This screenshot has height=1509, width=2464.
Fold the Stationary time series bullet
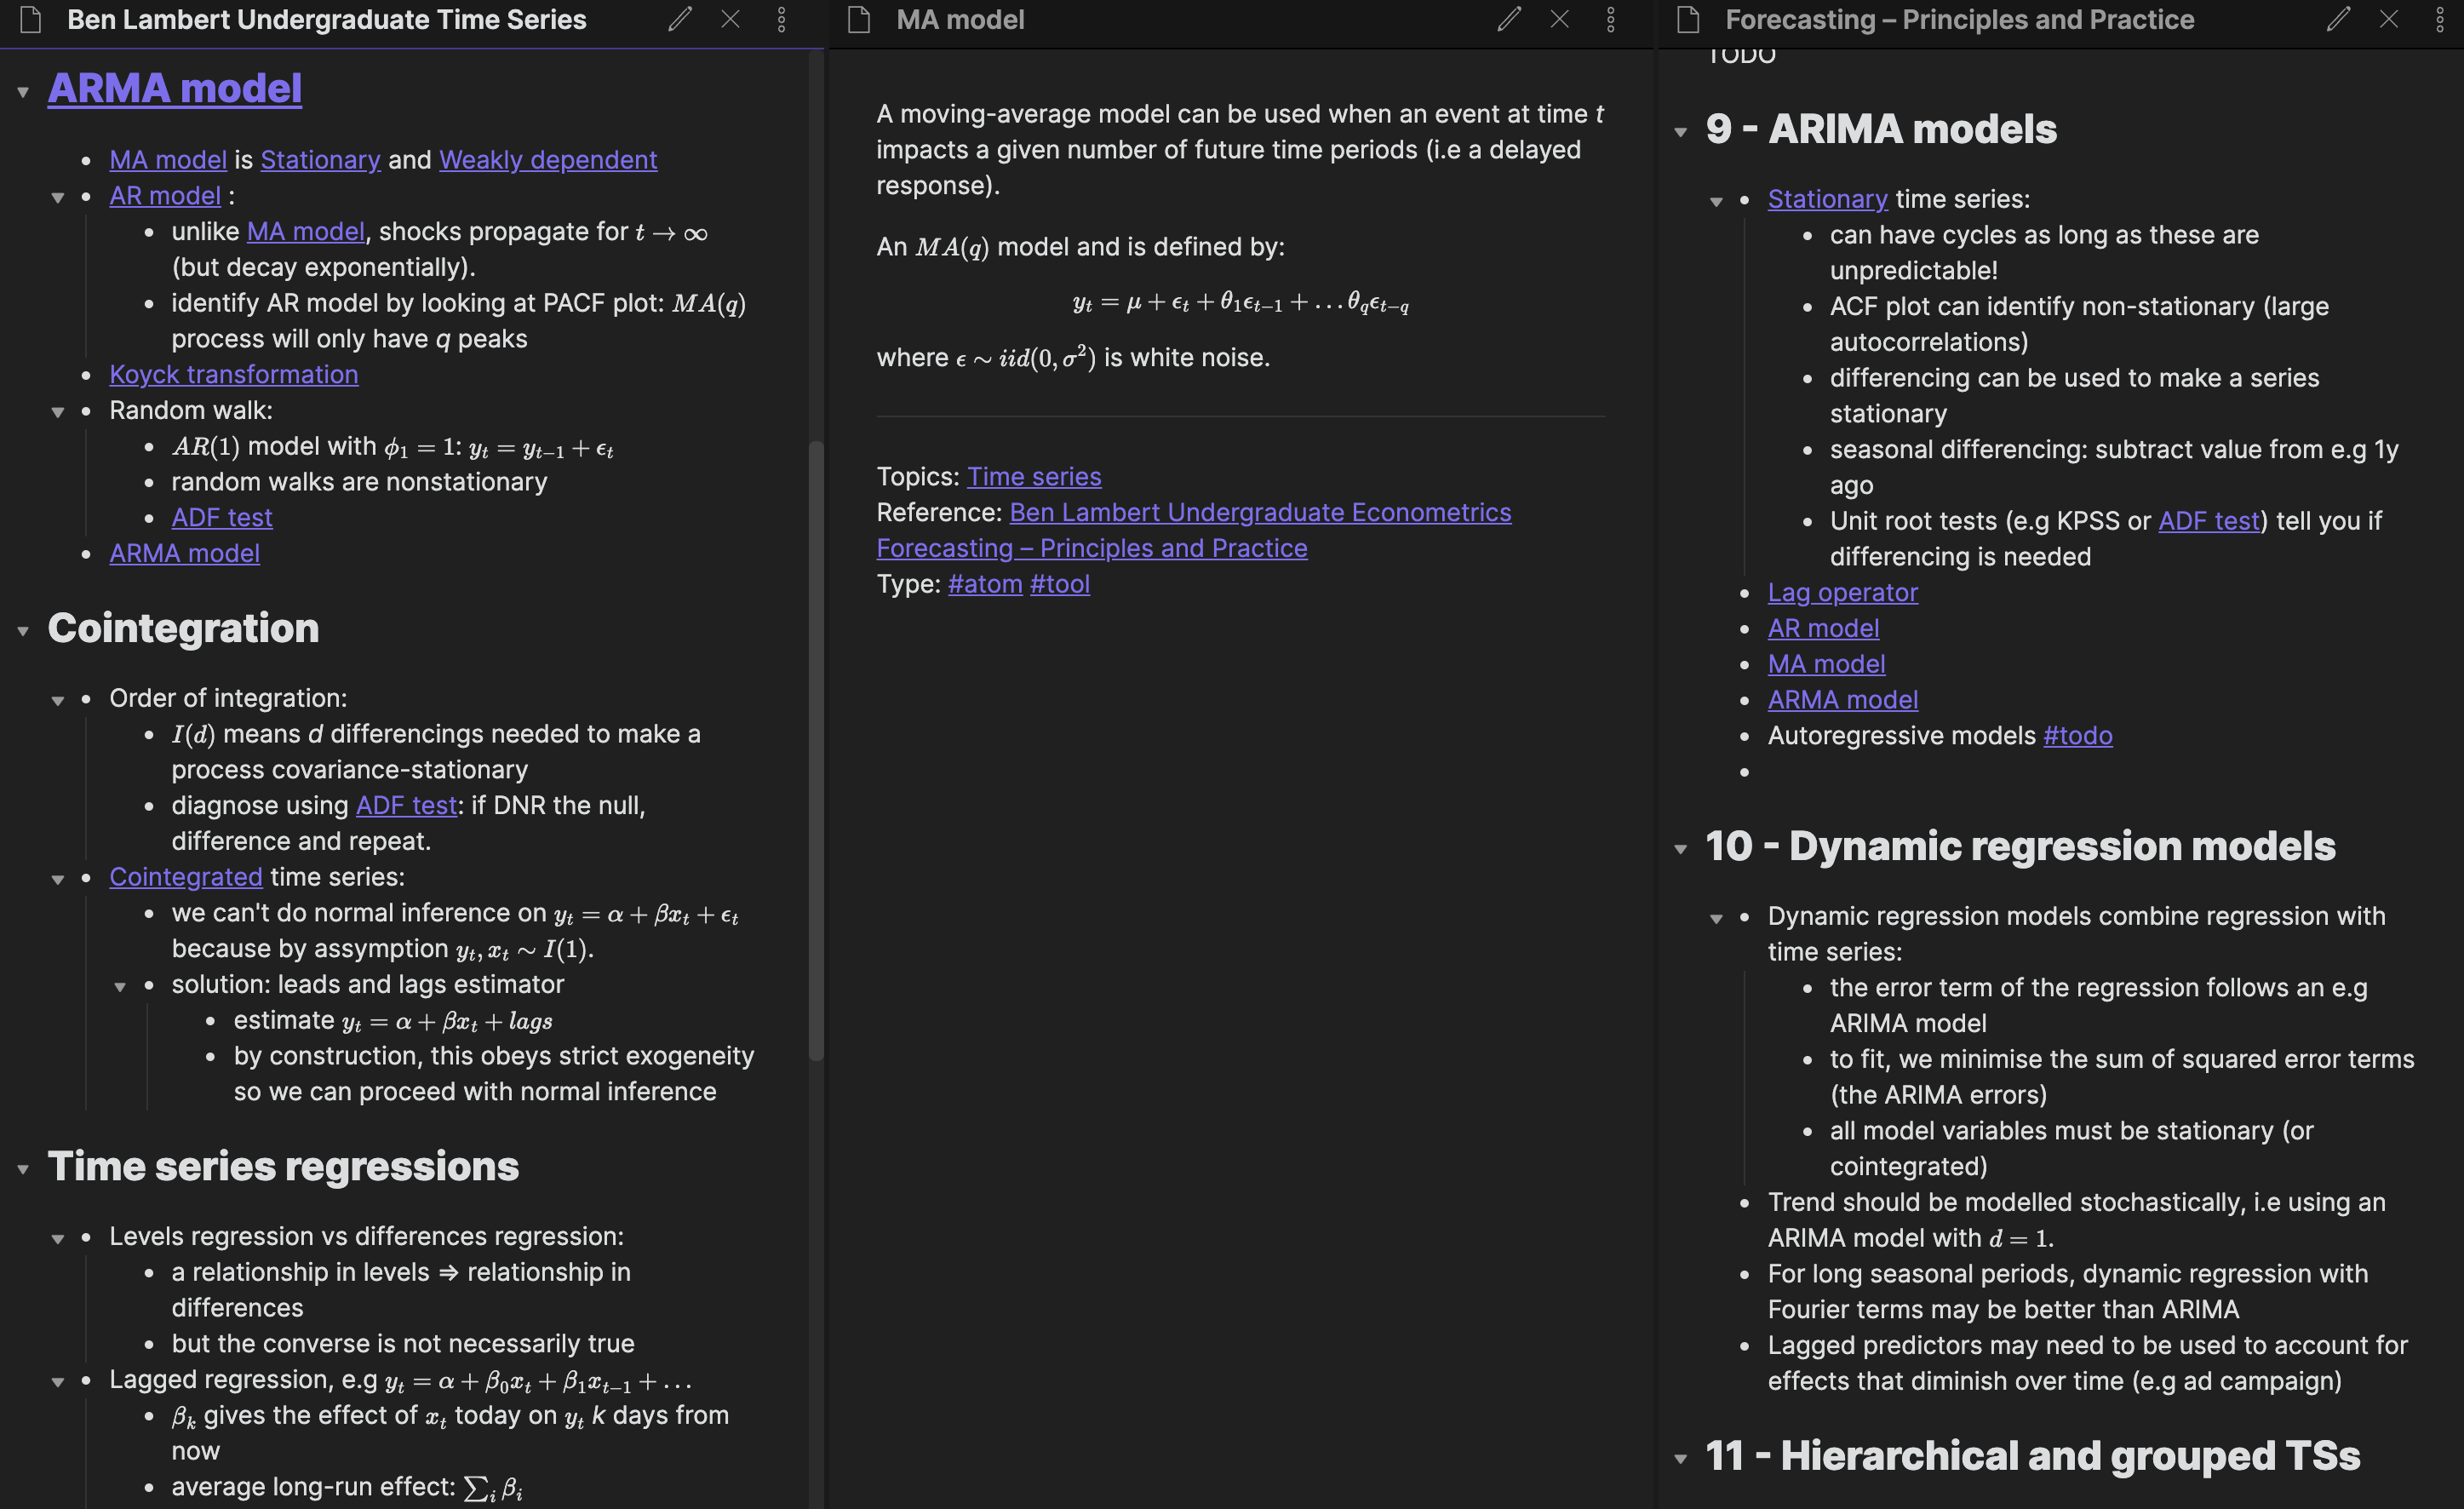pyautogui.click(x=1716, y=201)
